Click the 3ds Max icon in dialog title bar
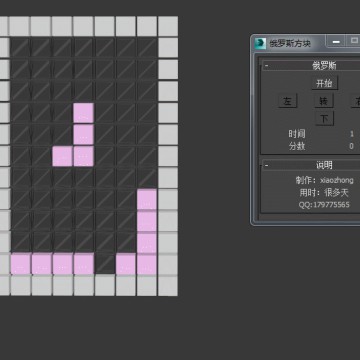This screenshot has height=360, width=360. pyautogui.click(x=260, y=43)
